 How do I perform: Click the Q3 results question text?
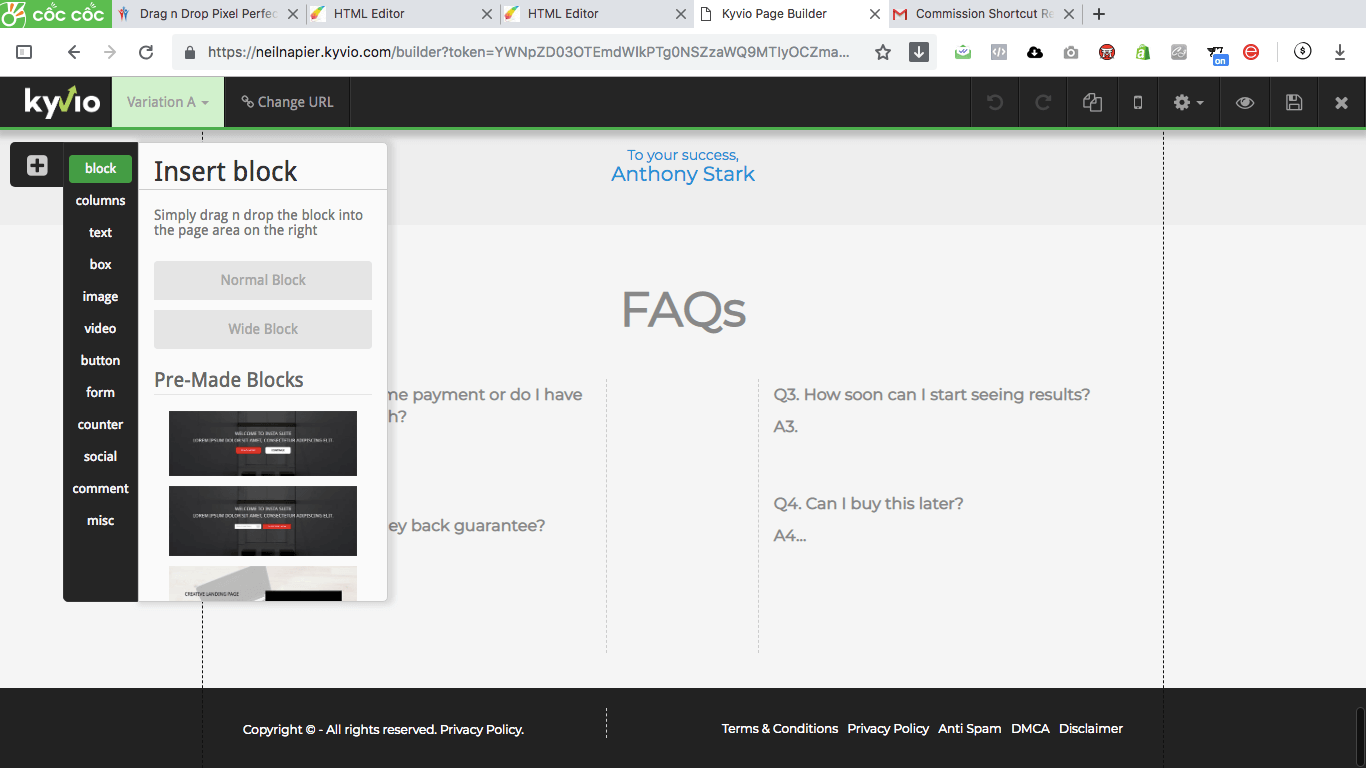pyautogui.click(x=932, y=394)
